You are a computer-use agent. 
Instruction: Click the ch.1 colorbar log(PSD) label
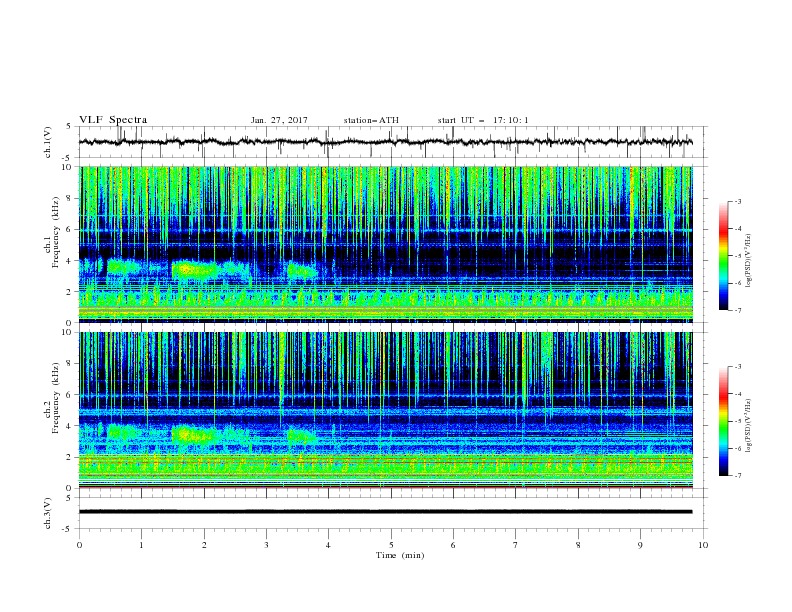pos(749,261)
